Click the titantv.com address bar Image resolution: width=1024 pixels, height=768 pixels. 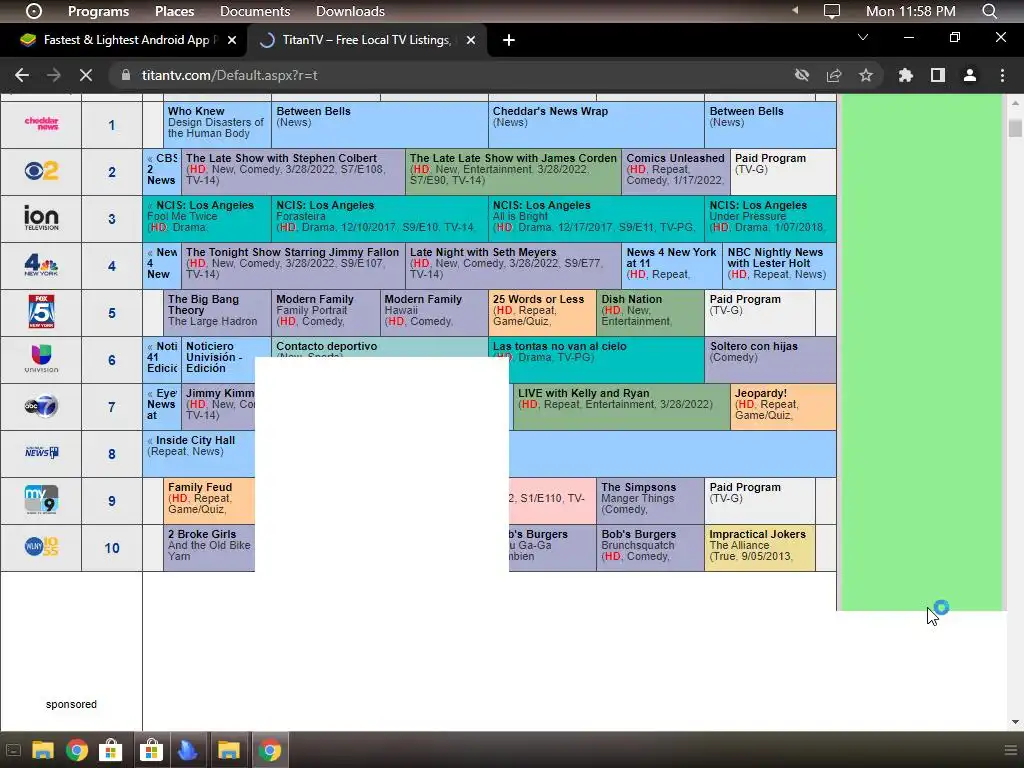pos(451,75)
